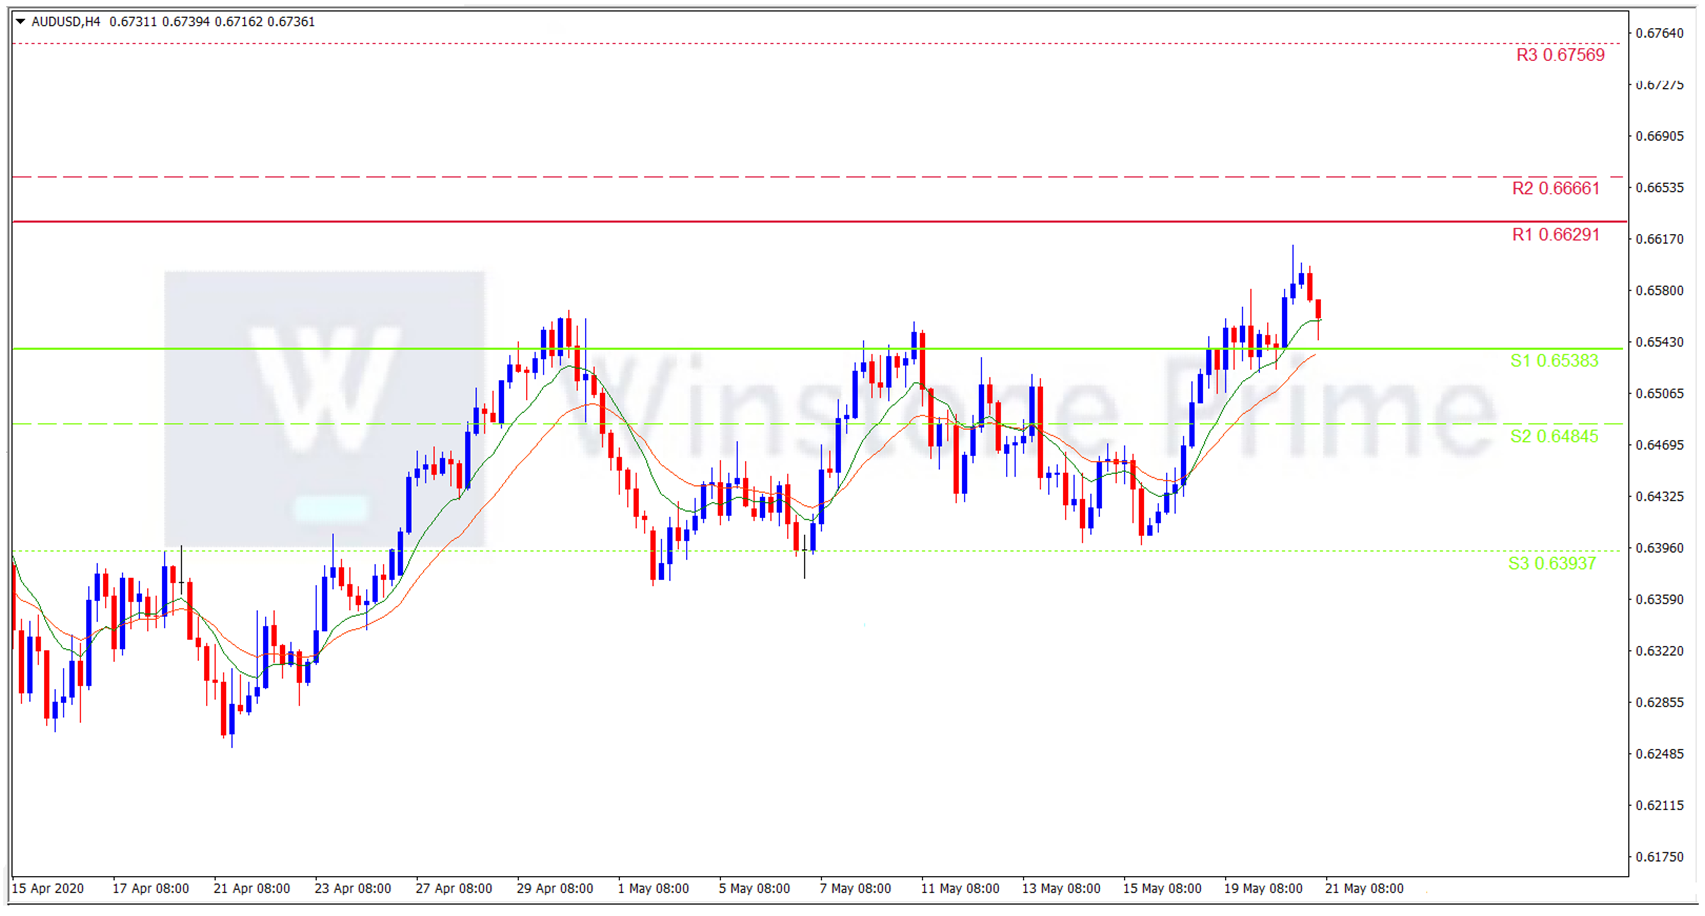
Task: Click the 11 May 08:00 time label
Action: tap(959, 888)
